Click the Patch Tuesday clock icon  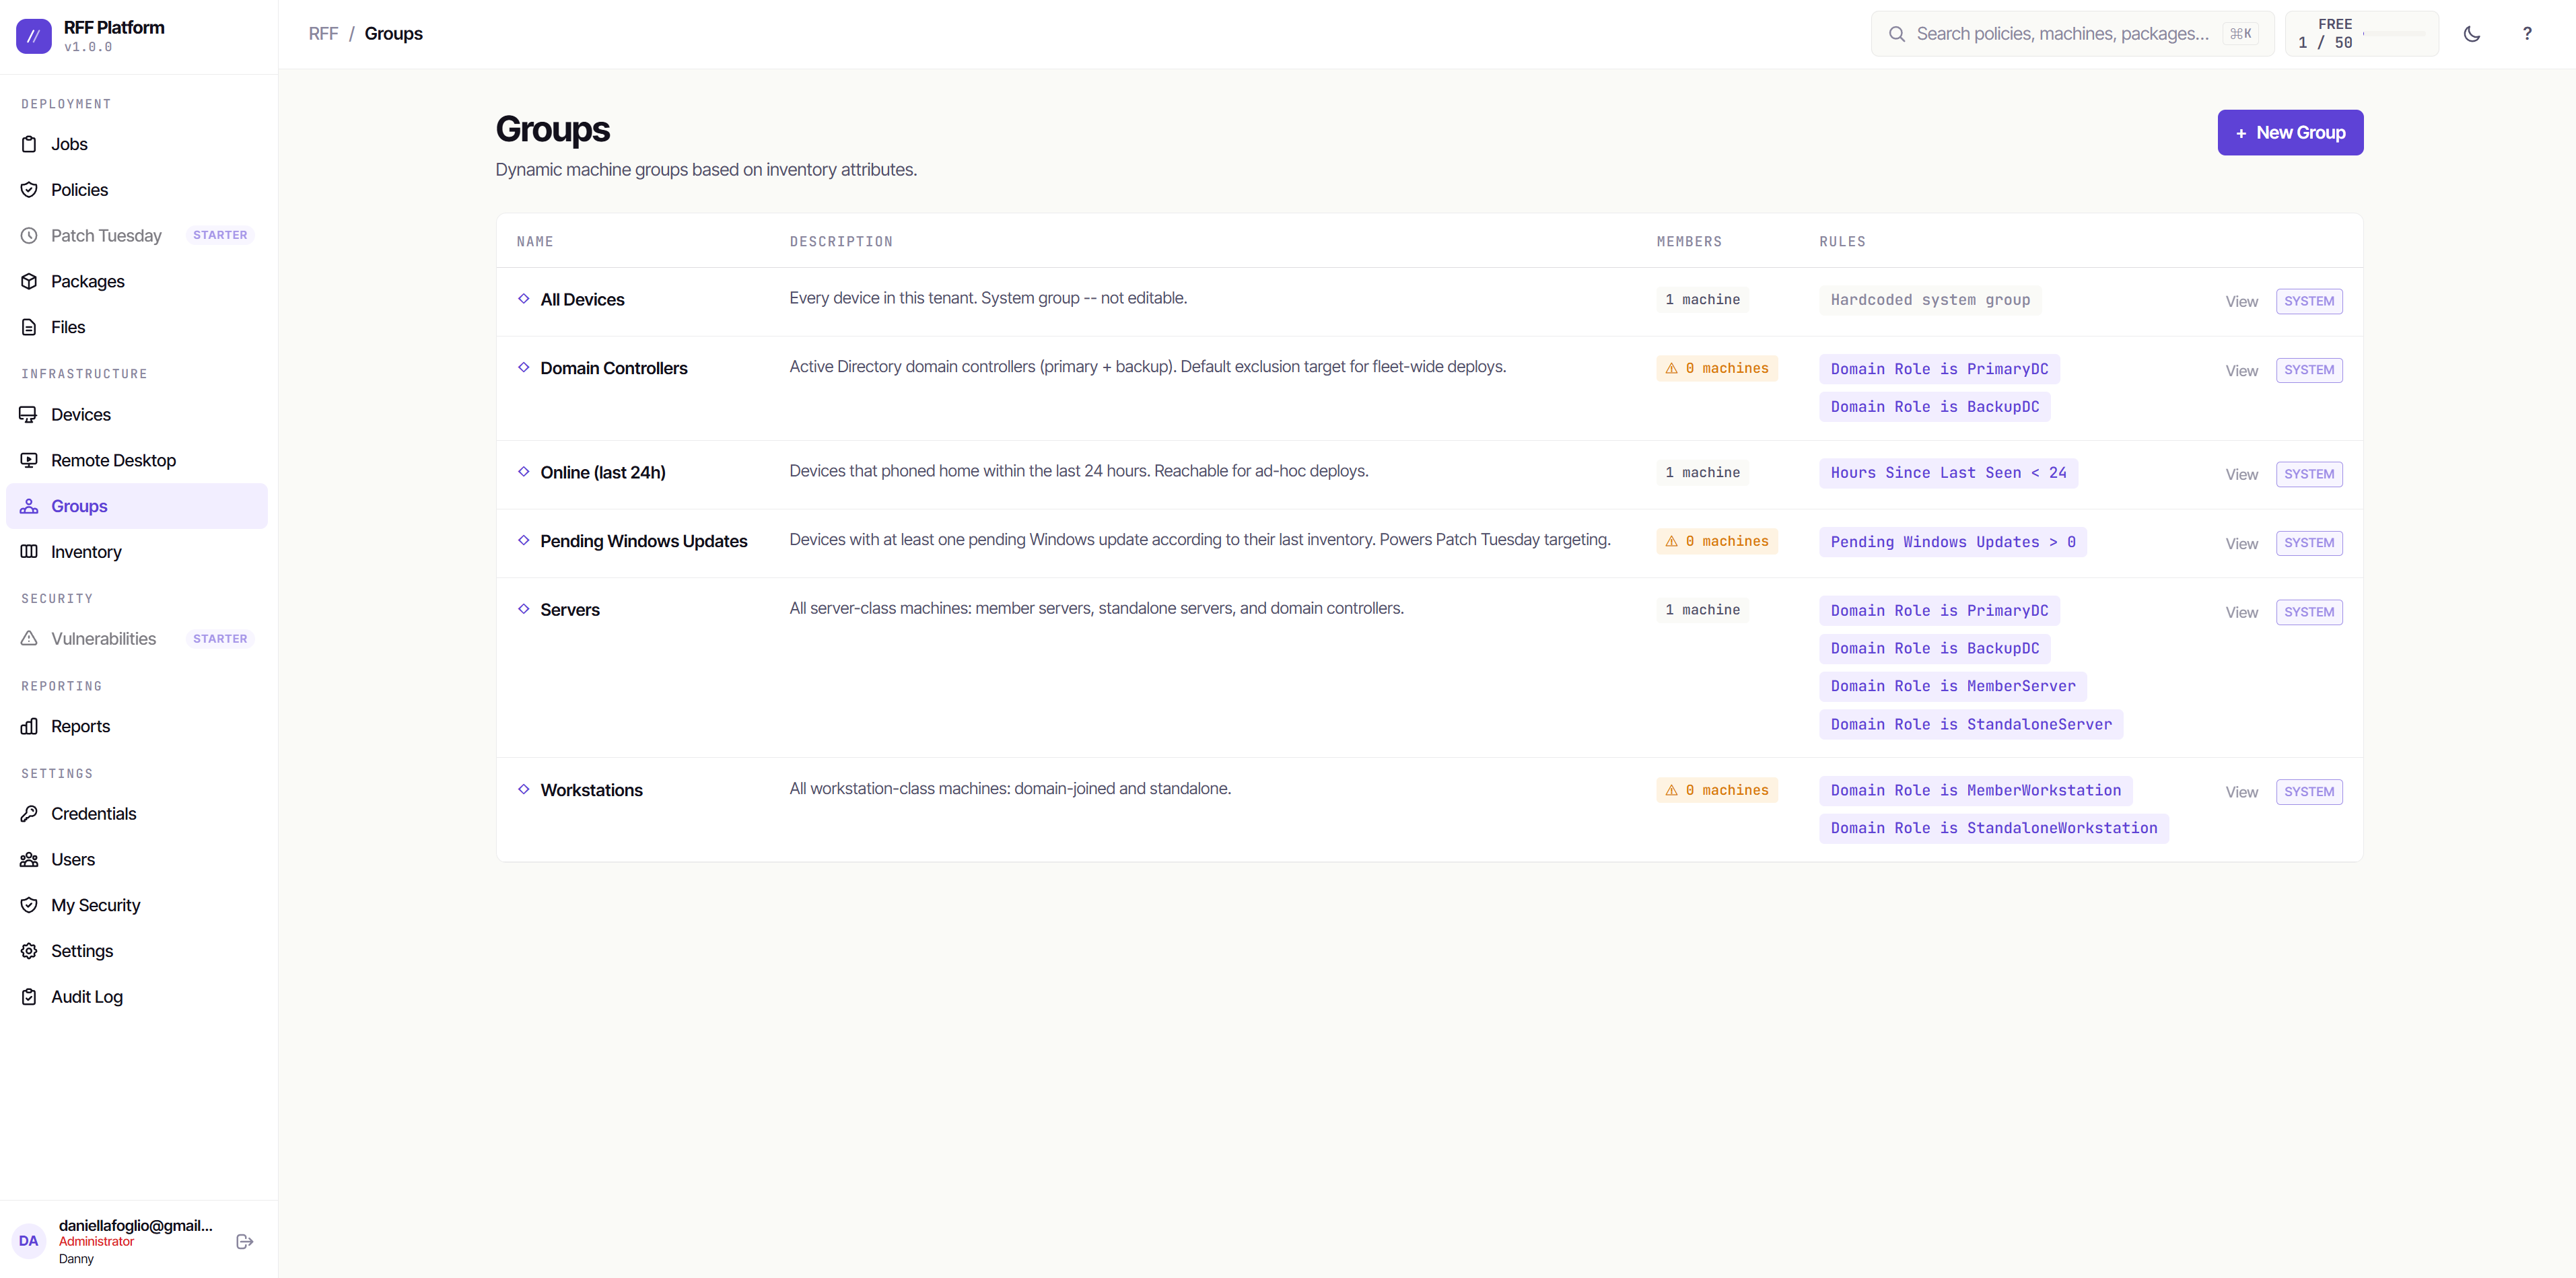pos(29,236)
